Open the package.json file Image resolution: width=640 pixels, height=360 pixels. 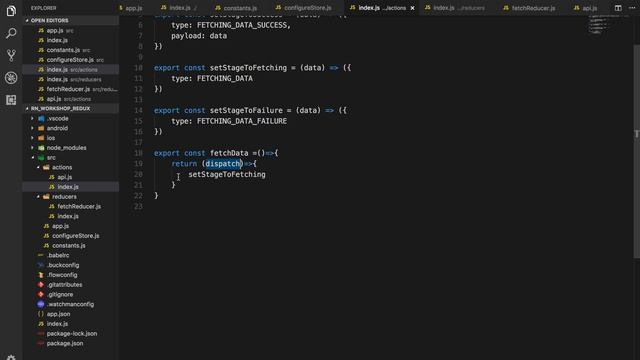[71, 344]
